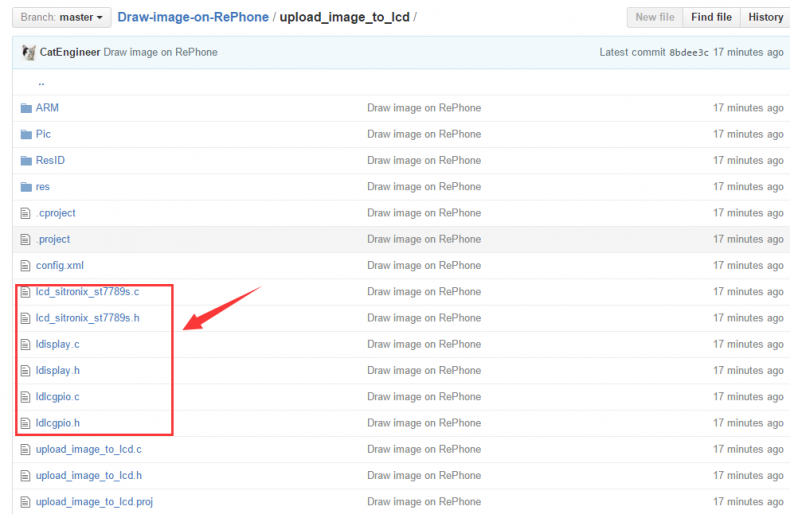This screenshot has height=514, width=790.
Task: Open the commit message in the ARM row
Action: click(x=424, y=108)
